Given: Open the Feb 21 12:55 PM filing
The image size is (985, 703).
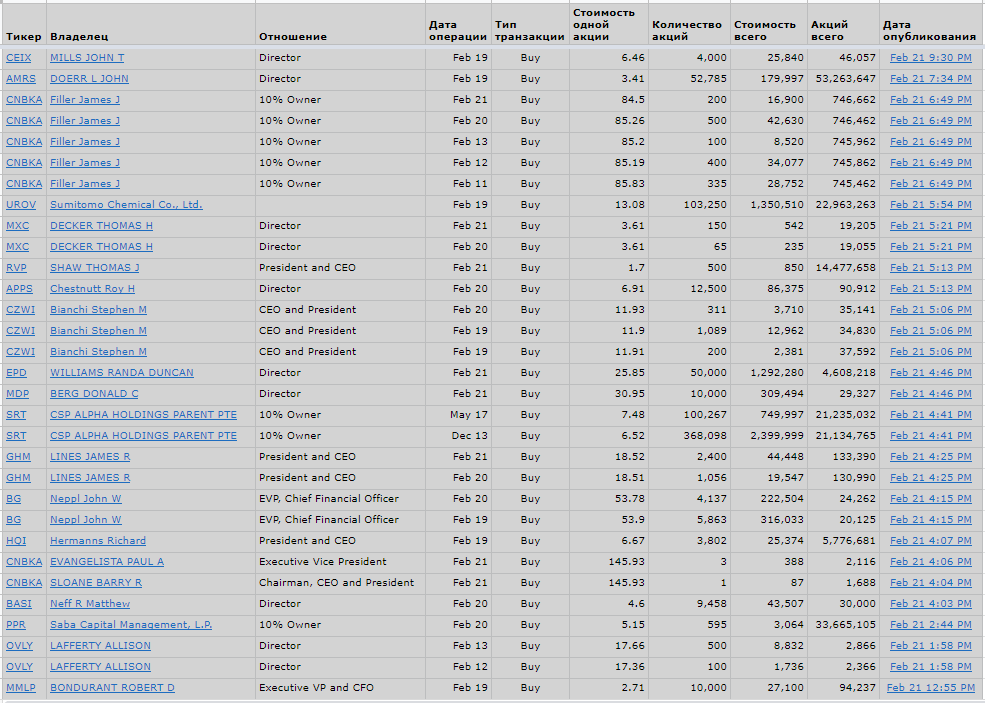Looking at the screenshot, I should click(x=929, y=688).
